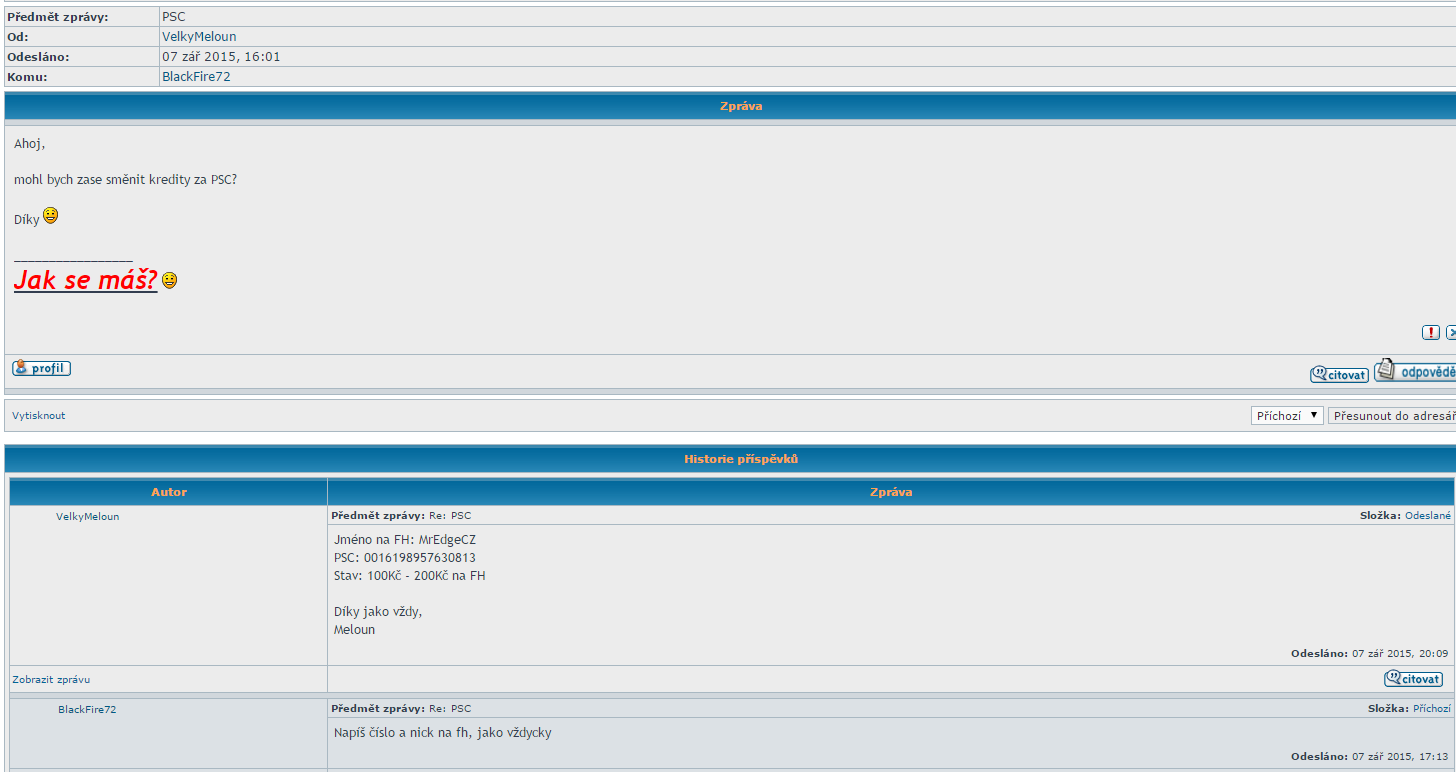Viewport: 1456px width, 772px height.
Task: Click the delete message X icon
Action: (x=1451, y=332)
